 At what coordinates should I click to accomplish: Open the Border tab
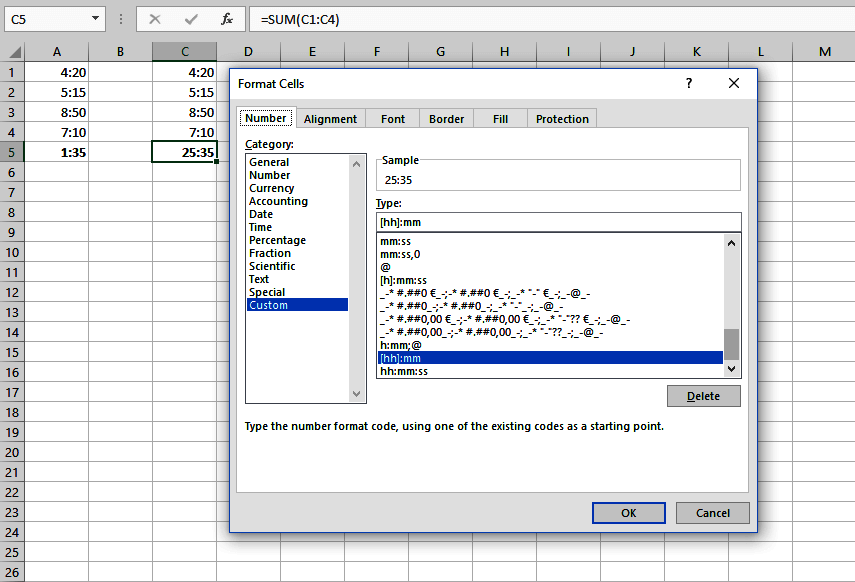[x=445, y=118]
